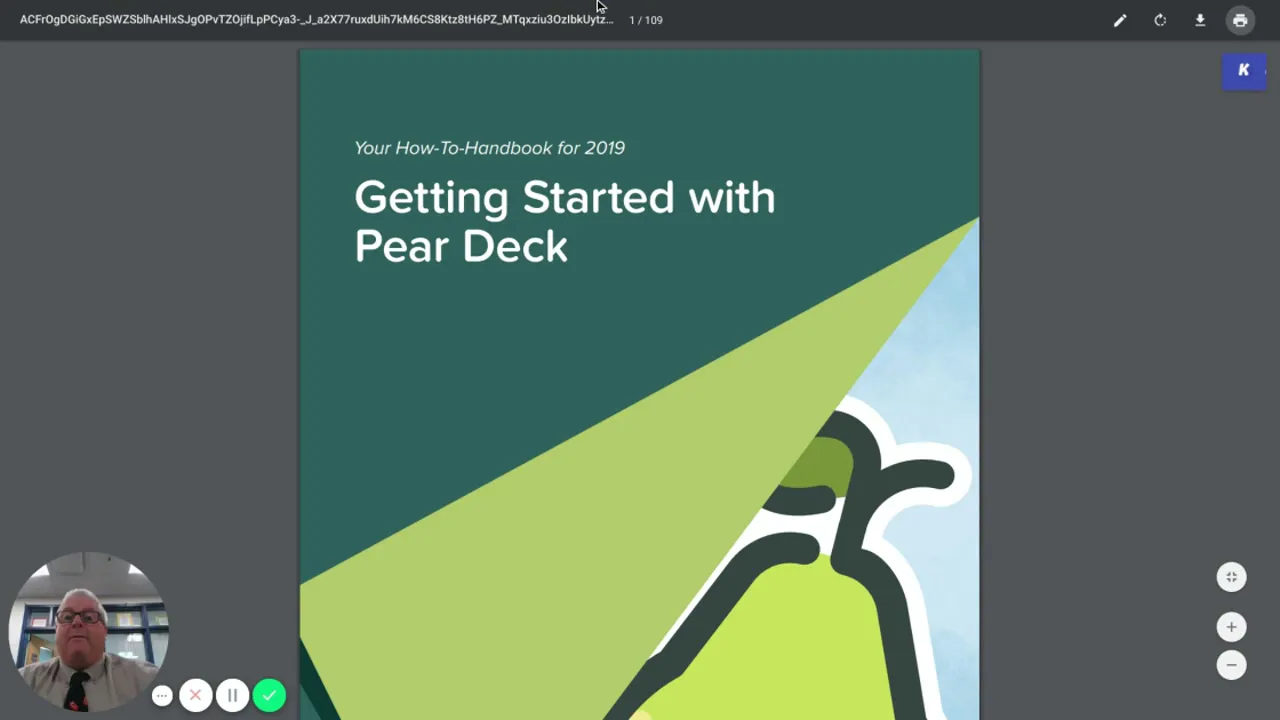
Task: Download the PDF file
Action: click(x=1200, y=20)
